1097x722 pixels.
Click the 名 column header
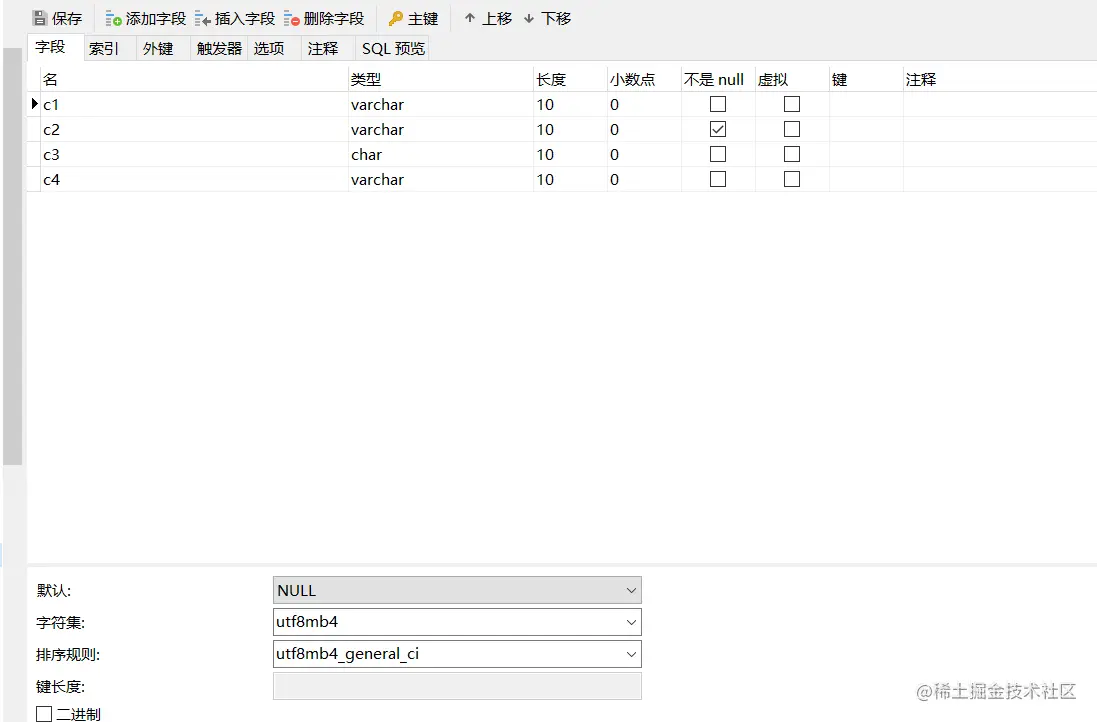[x=194, y=79]
